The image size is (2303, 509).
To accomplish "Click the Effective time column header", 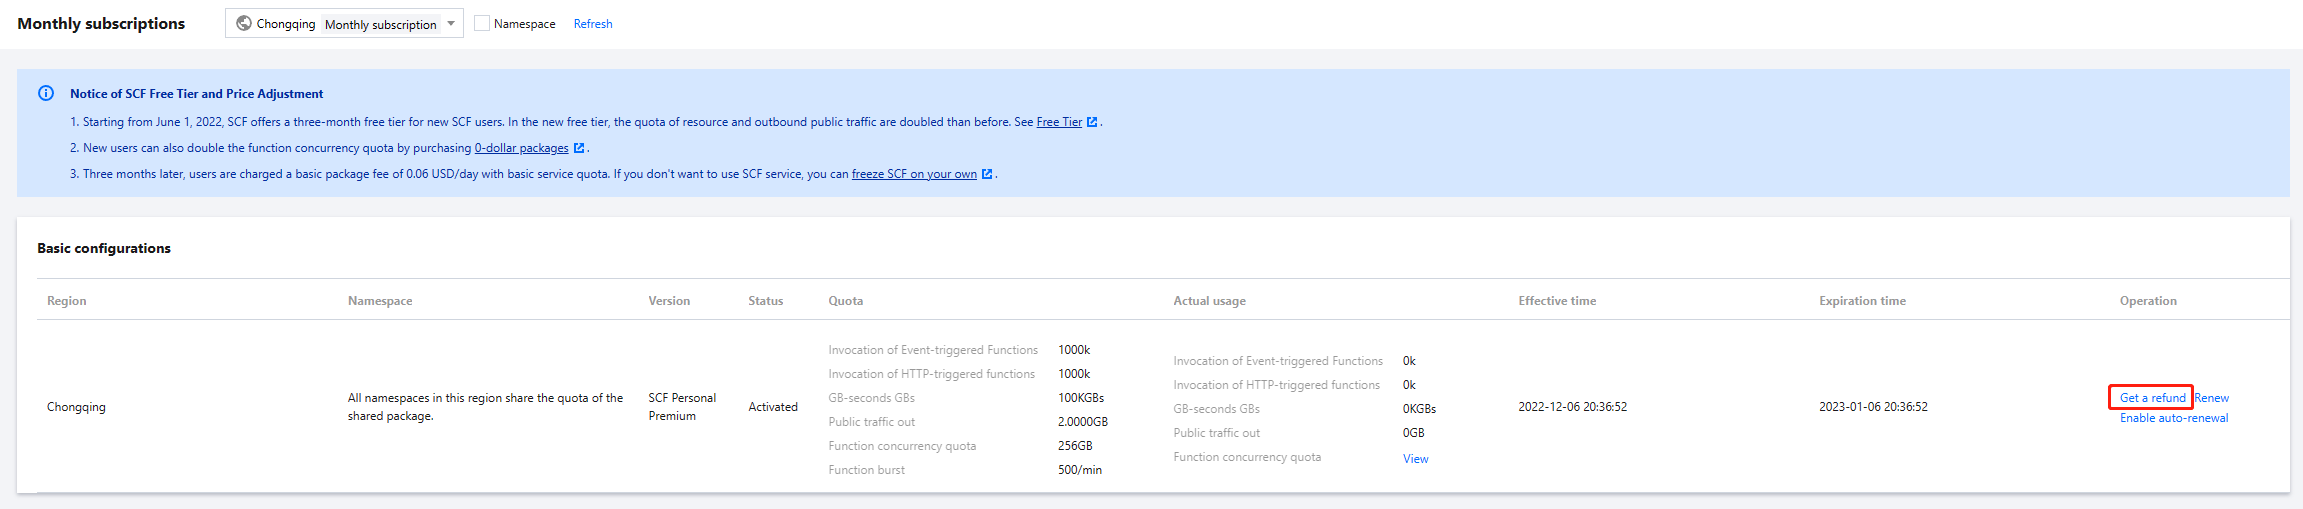I will point(1557,301).
